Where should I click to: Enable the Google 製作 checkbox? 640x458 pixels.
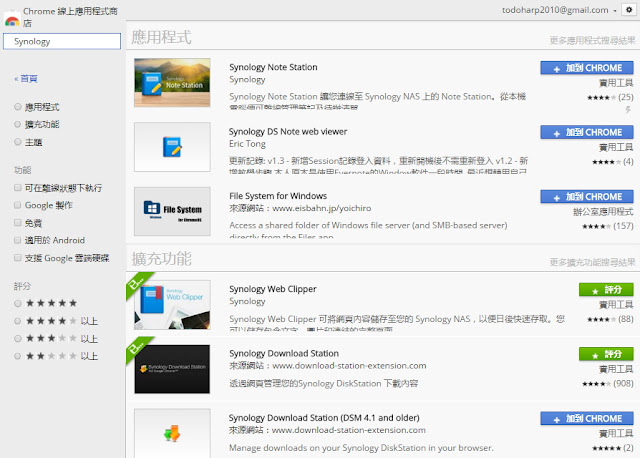point(18,205)
